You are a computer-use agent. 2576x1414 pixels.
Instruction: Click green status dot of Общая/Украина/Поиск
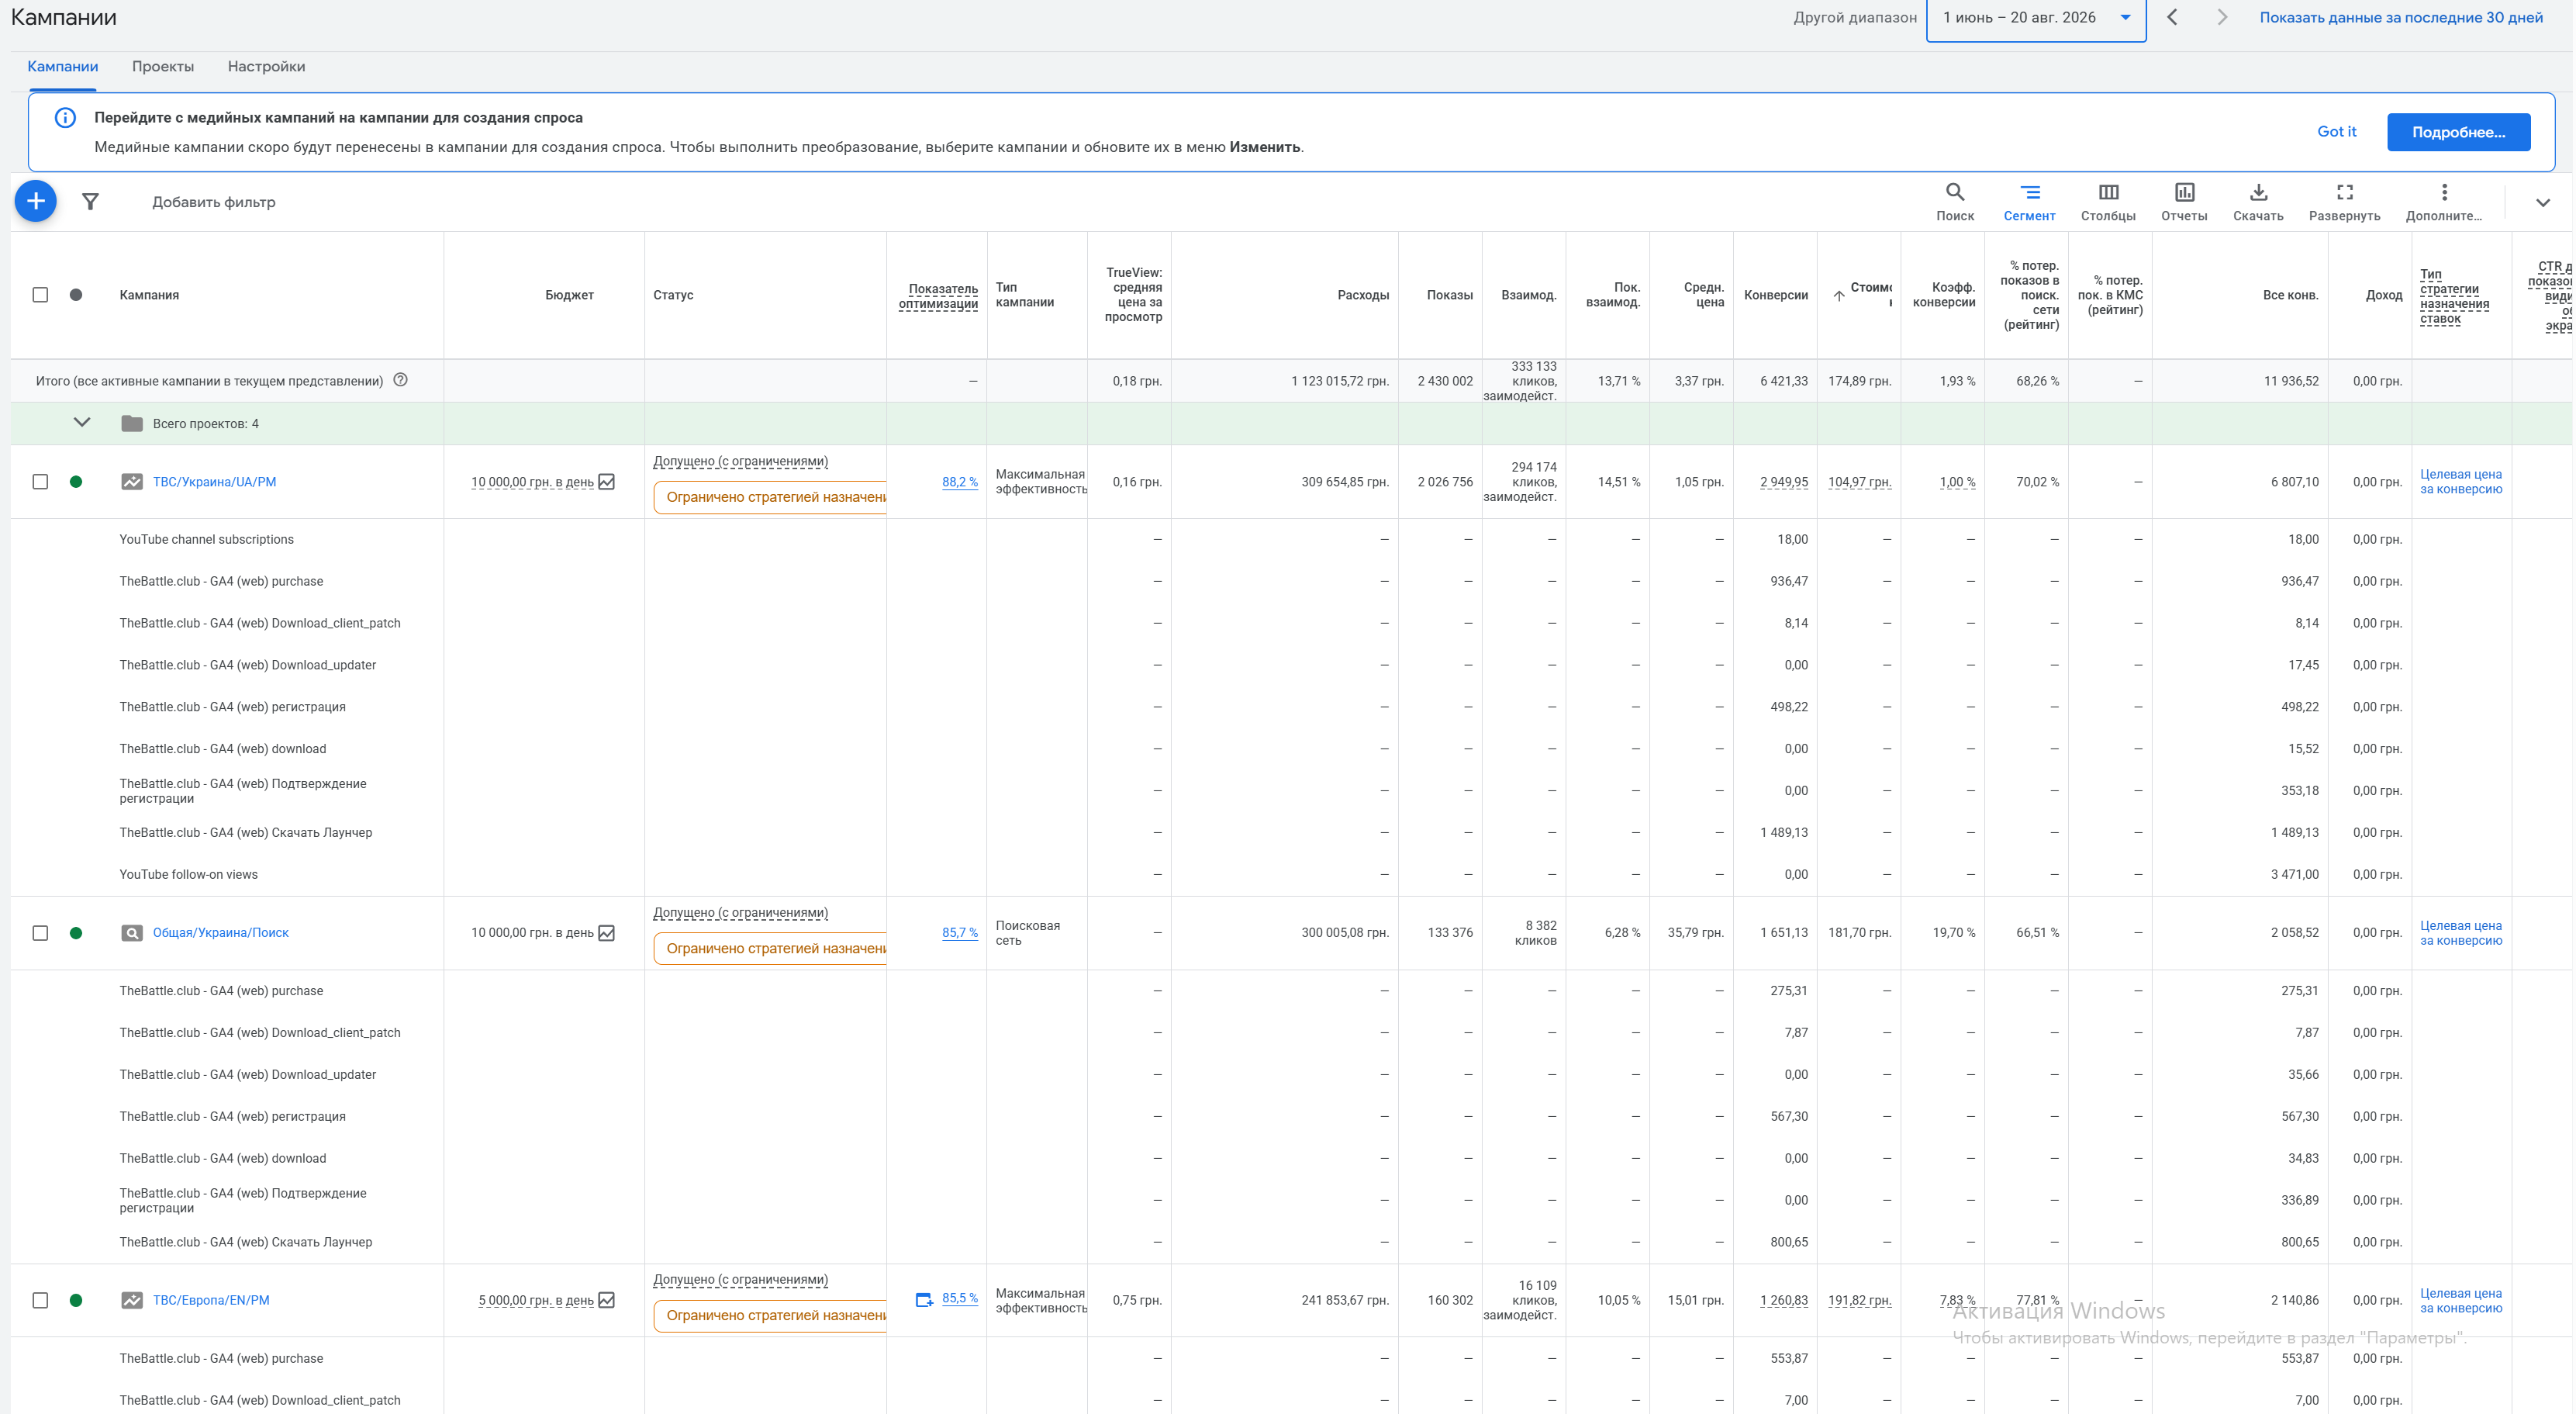tap(76, 933)
